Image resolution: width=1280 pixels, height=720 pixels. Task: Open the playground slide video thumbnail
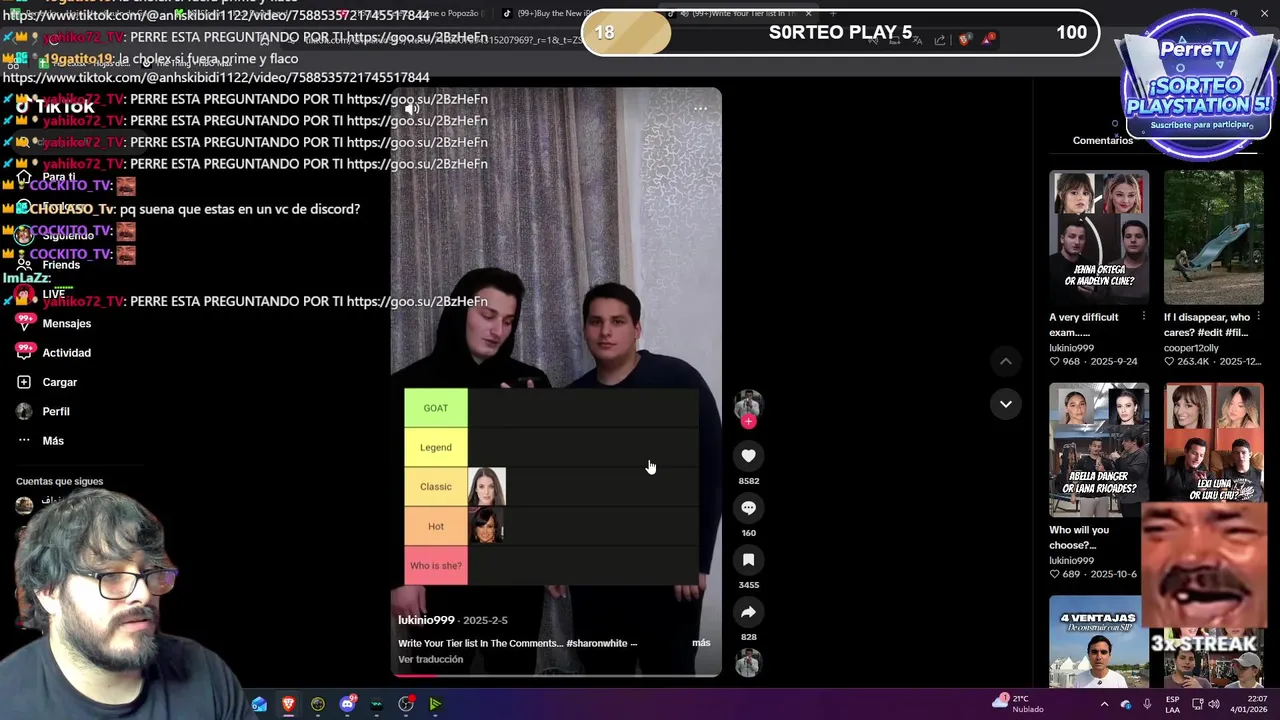click(1214, 237)
